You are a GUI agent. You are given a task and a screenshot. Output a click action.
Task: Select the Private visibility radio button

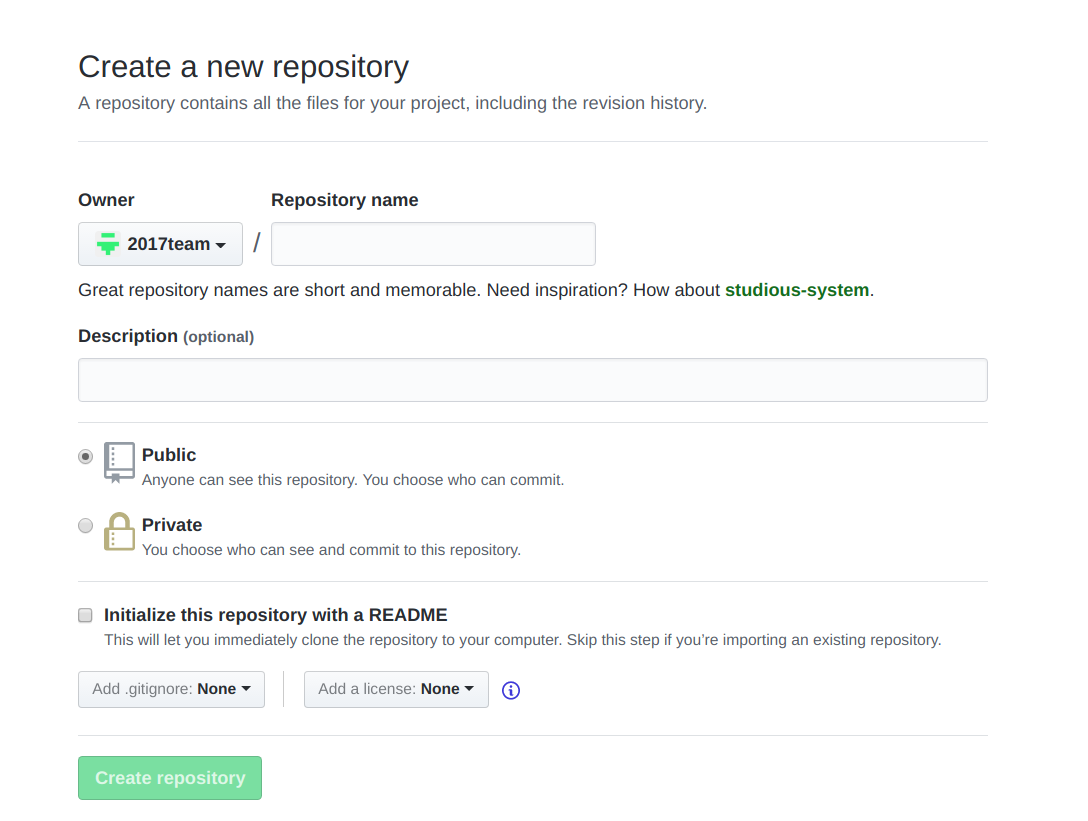pyautogui.click(x=85, y=525)
